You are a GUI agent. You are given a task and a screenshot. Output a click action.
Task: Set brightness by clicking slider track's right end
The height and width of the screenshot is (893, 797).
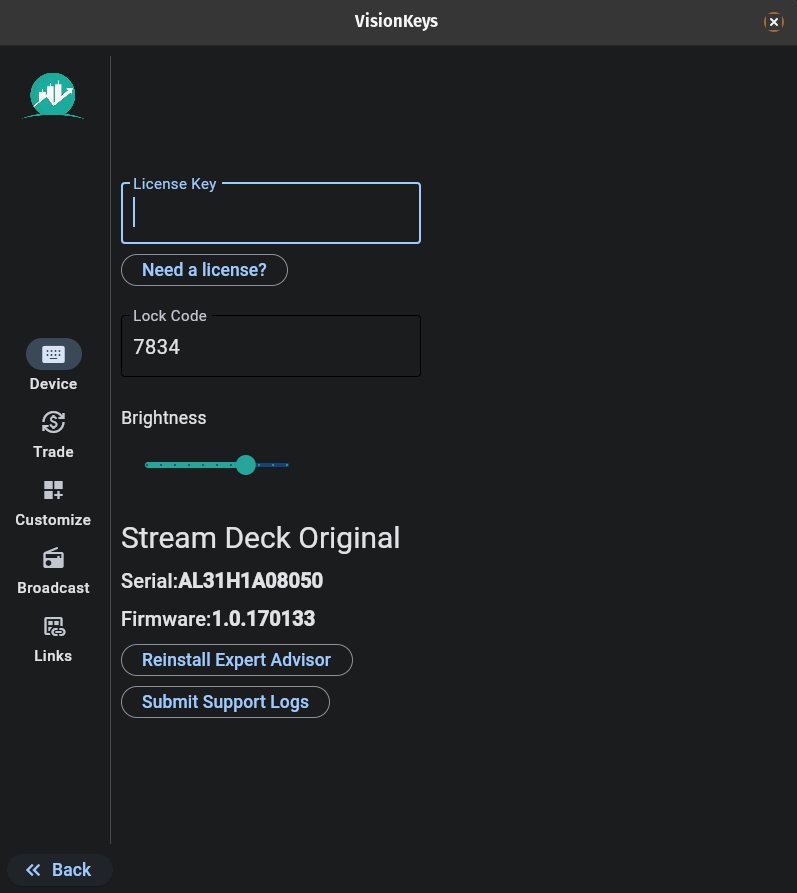(x=287, y=465)
